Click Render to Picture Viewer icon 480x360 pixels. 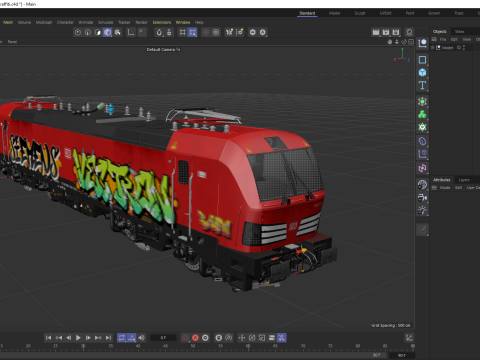coord(386,32)
